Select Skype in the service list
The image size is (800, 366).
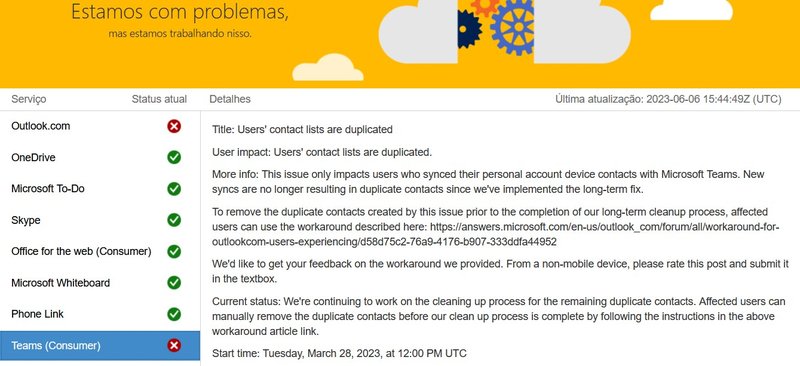(100, 220)
